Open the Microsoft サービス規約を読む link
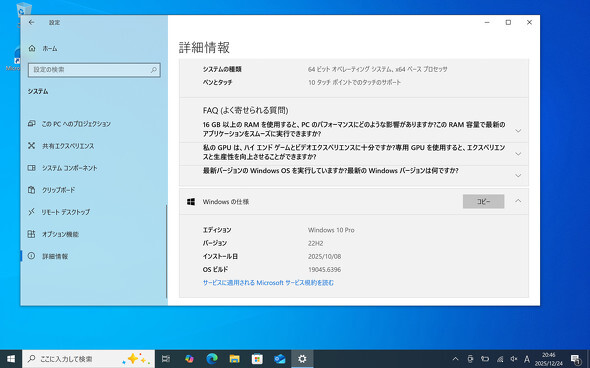The image size is (590, 368). [268, 283]
